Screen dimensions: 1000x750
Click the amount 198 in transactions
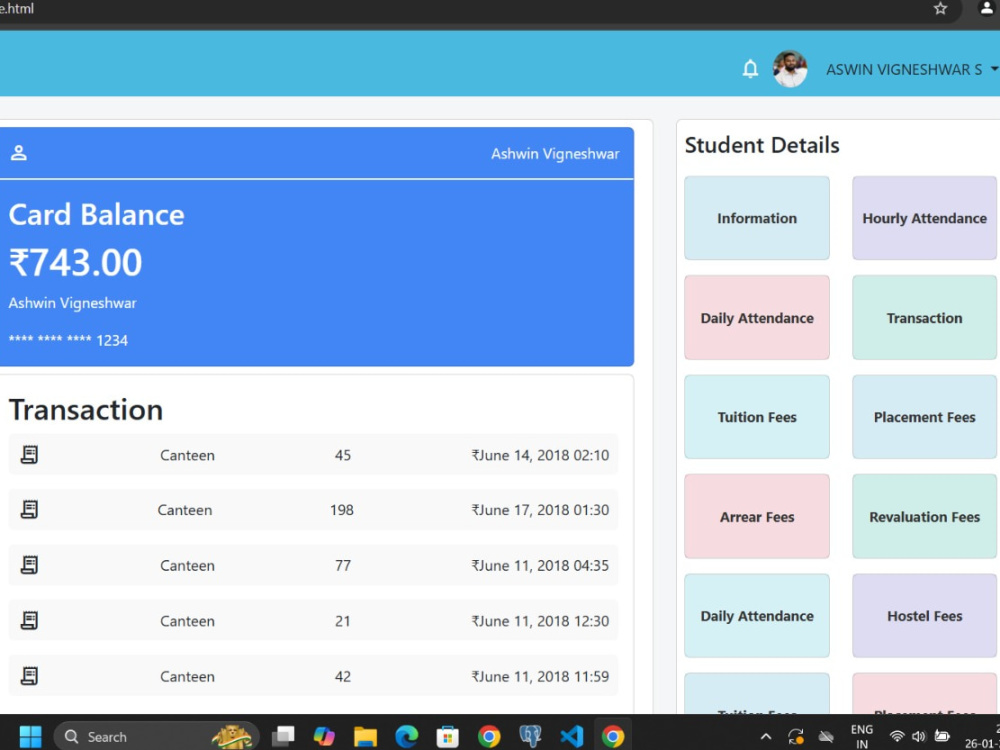tap(342, 510)
